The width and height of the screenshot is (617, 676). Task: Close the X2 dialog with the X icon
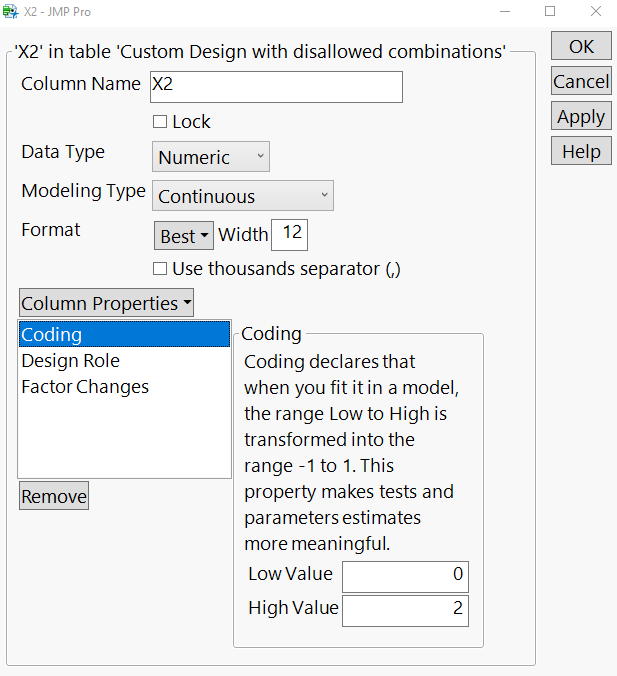coord(596,11)
